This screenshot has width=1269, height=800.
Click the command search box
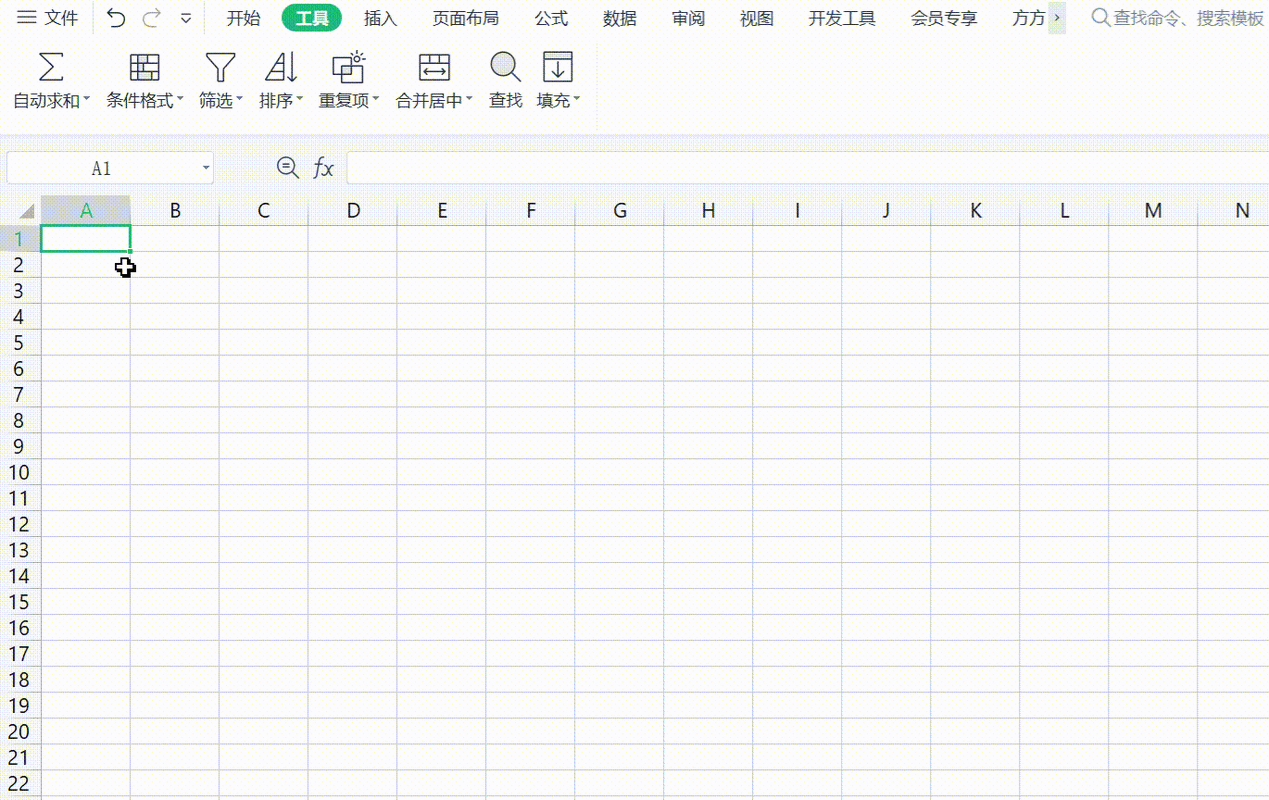[x=1180, y=17]
